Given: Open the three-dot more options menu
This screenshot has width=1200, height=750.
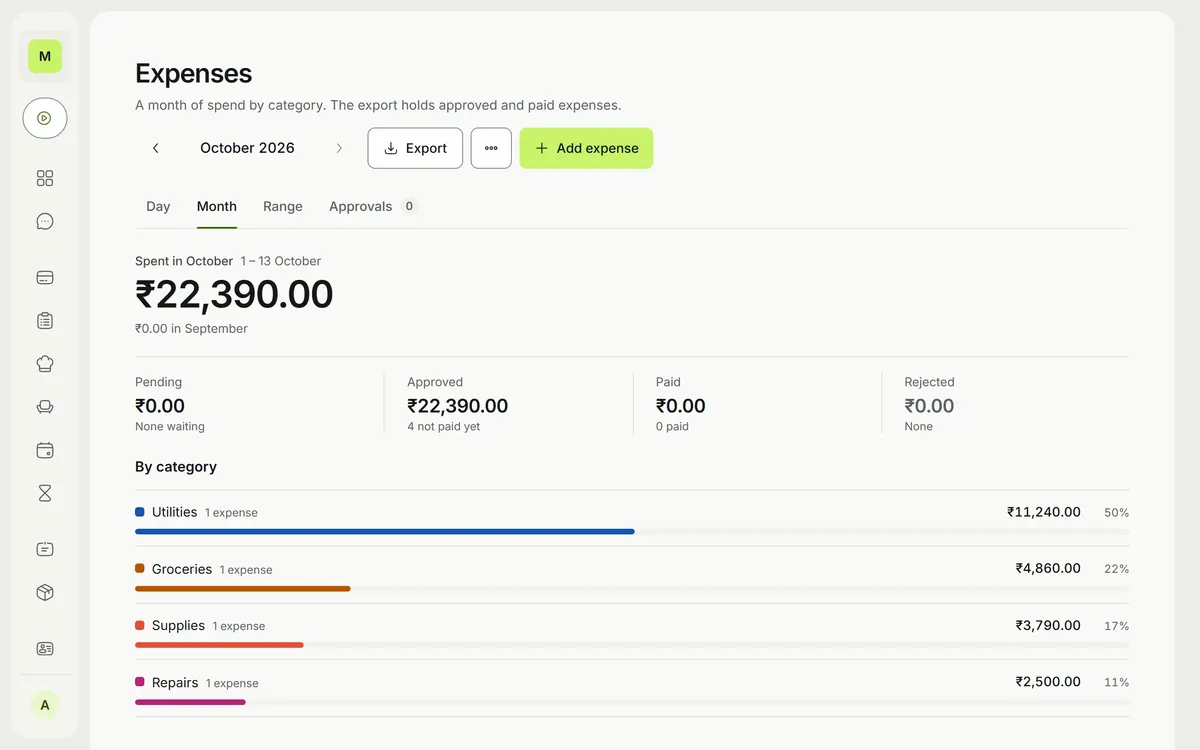Looking at the screenshot, I should click(491, 148).
